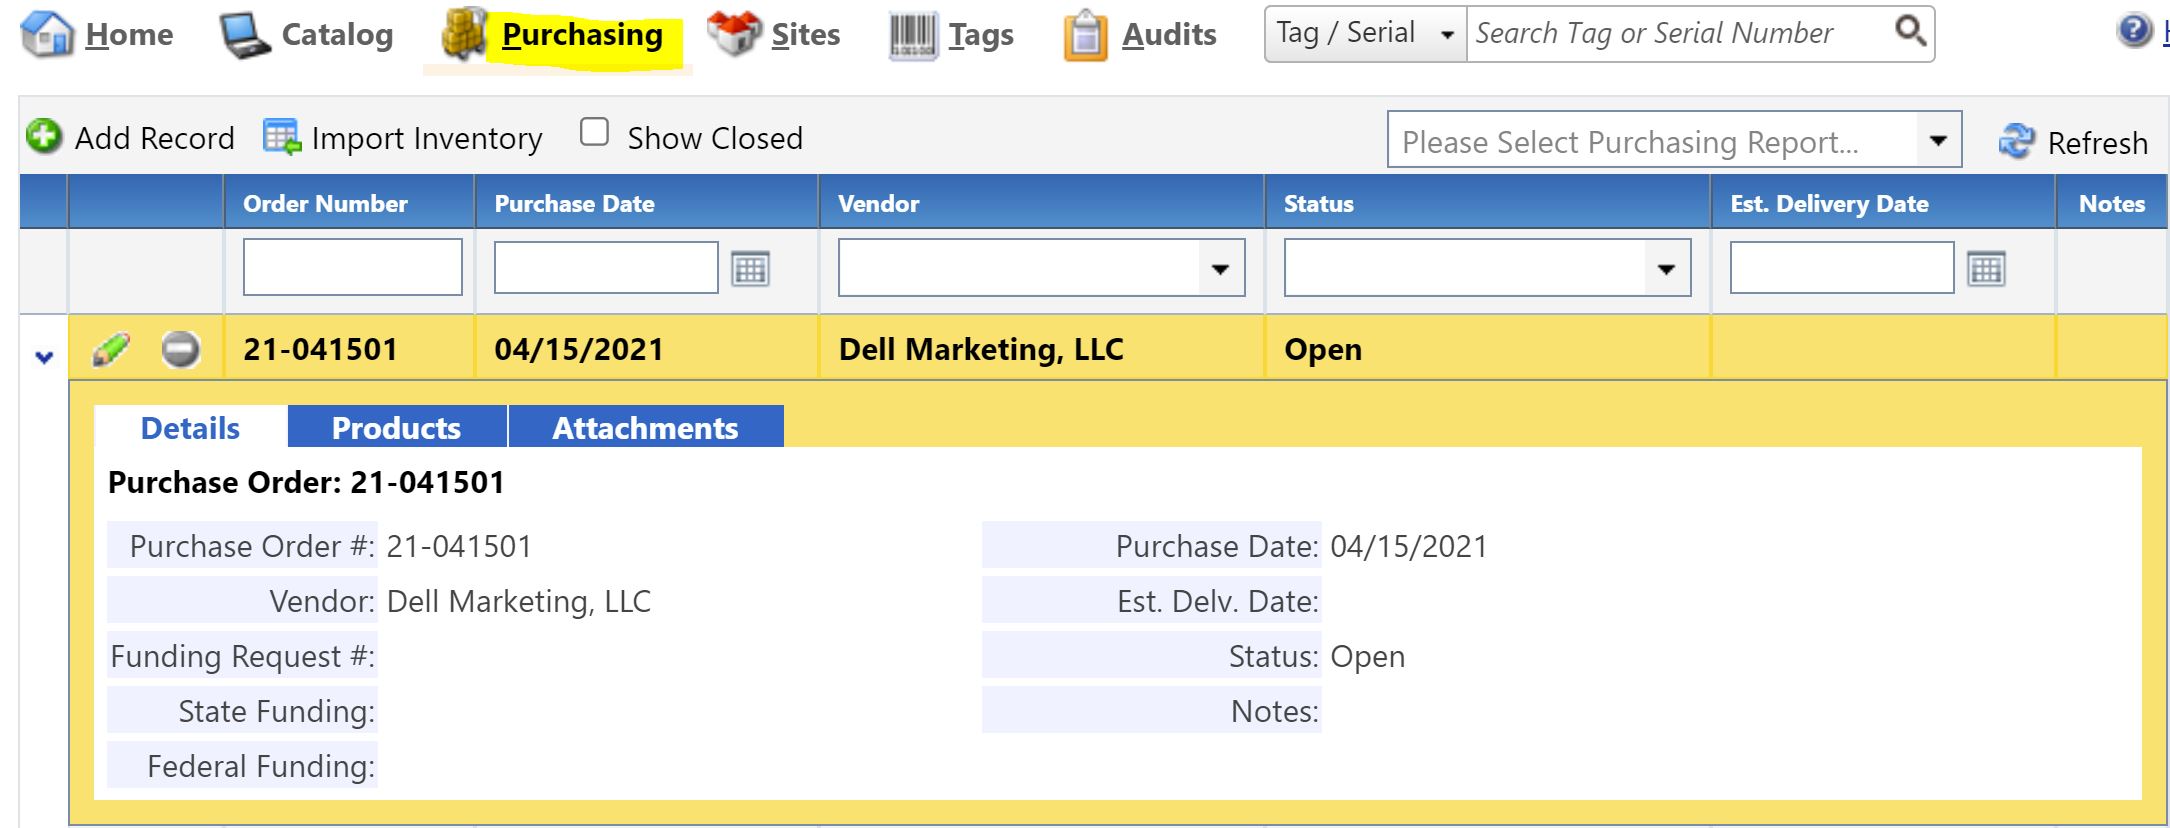Image resolution: width=2170 pixels, height=828 pixels.
Task: Click the Catalog laptop icon
Action: click(244, 36)
